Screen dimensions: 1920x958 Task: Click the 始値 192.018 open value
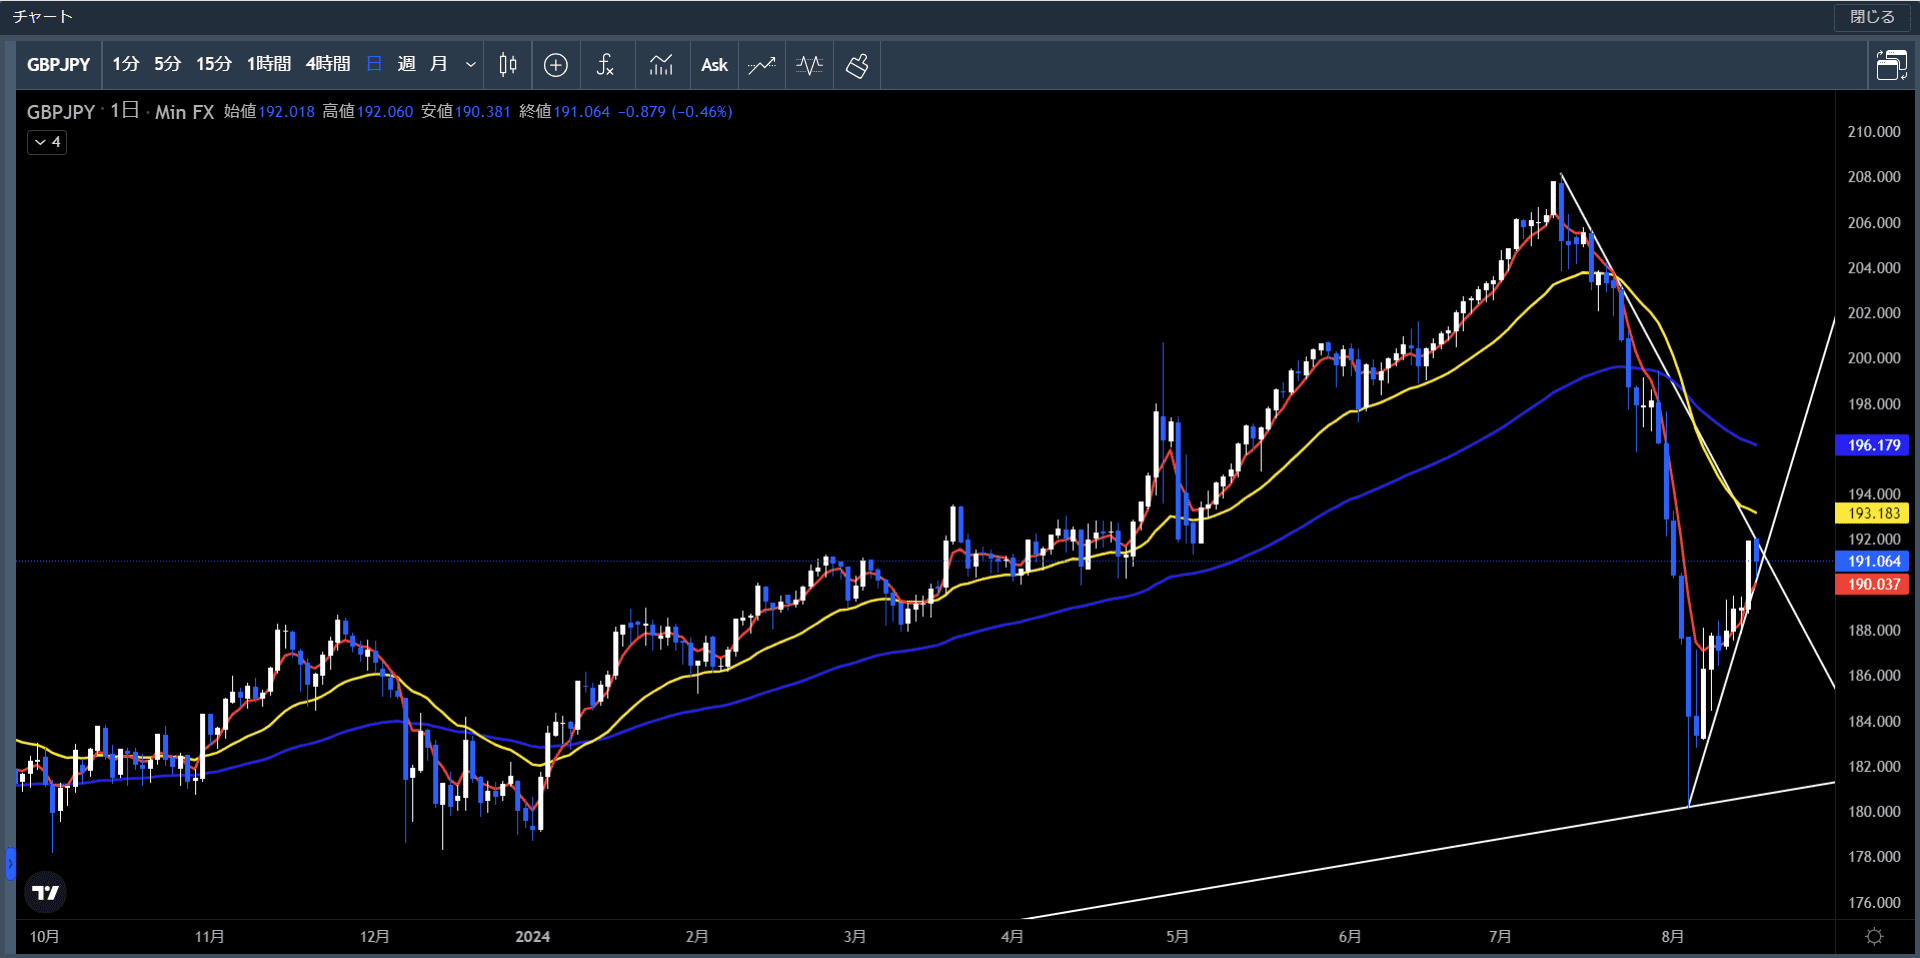[269, 112]
